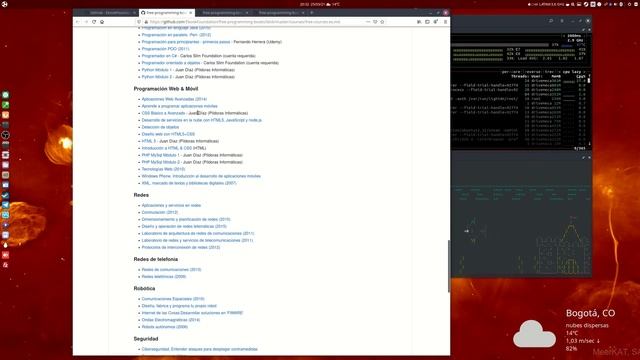Click the browser page vertical scrollbar
The height and width of the screenshot is (360, 640).
449,266
